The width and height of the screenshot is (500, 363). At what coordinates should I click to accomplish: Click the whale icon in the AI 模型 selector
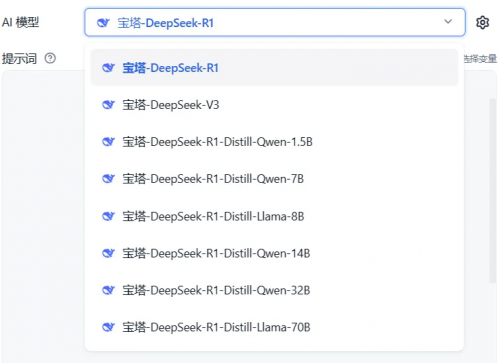(103, 23)
